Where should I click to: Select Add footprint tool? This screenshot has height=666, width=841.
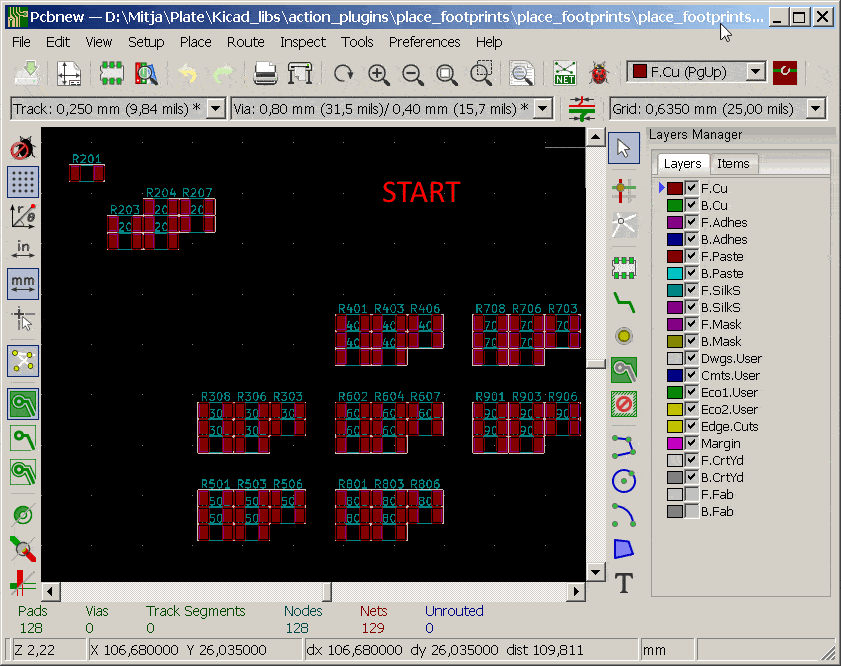624,267
